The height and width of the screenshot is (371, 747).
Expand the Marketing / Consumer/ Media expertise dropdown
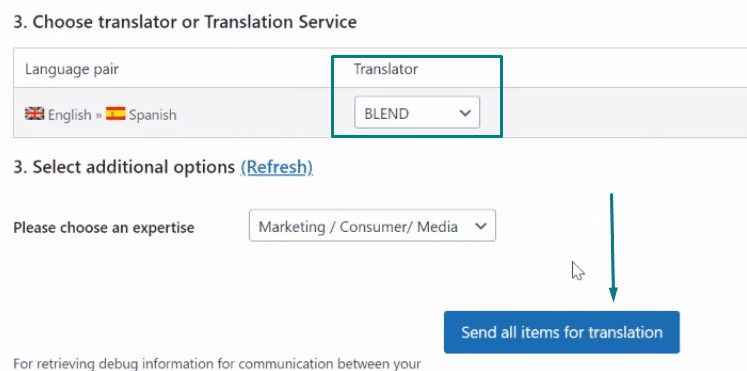[x=372, y=225]
